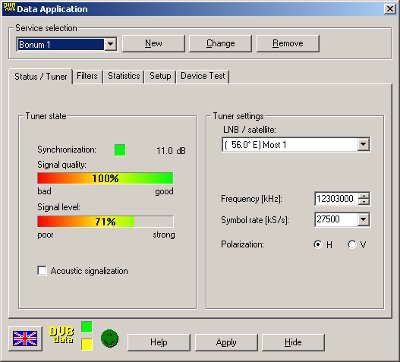The image size is (400, 362).
Task: Click the (56.0° E) Most 1 satellite text
Action: (x=255, y=145)
